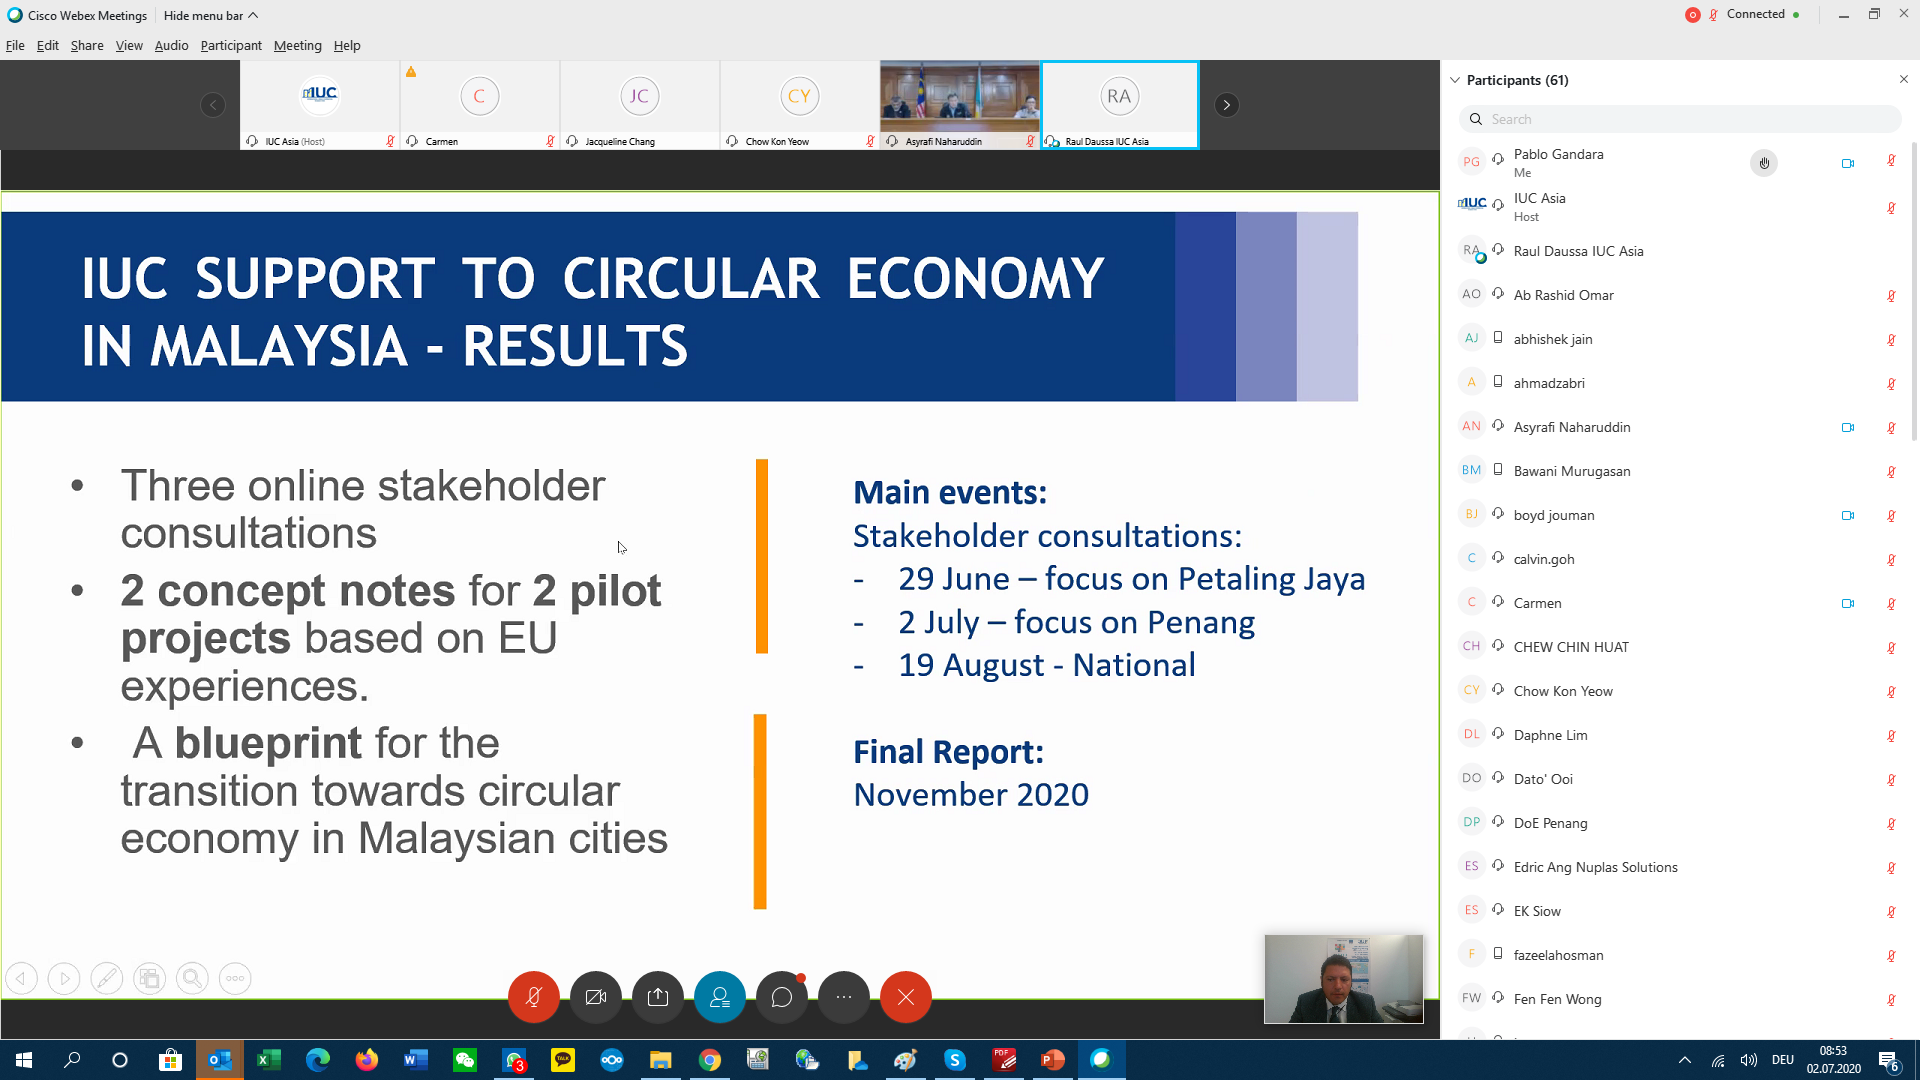Start video using the camera button
Viewport: 1920px width, 1080px height.
pos(596,997)
